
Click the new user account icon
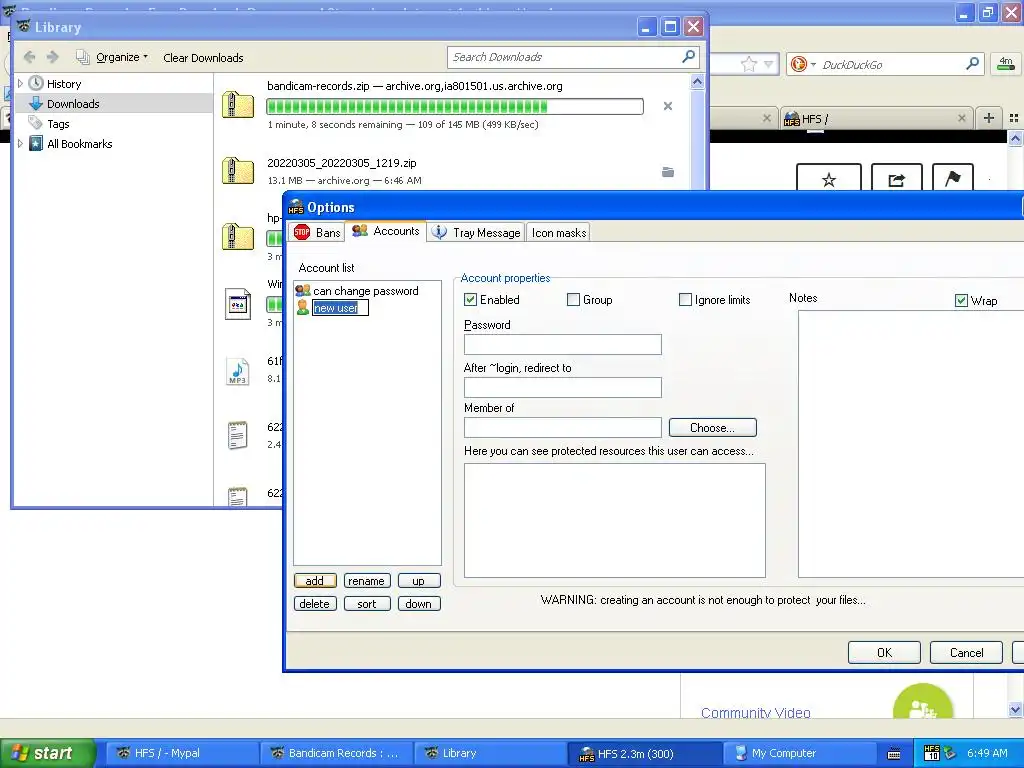click(x=302, y=308)
